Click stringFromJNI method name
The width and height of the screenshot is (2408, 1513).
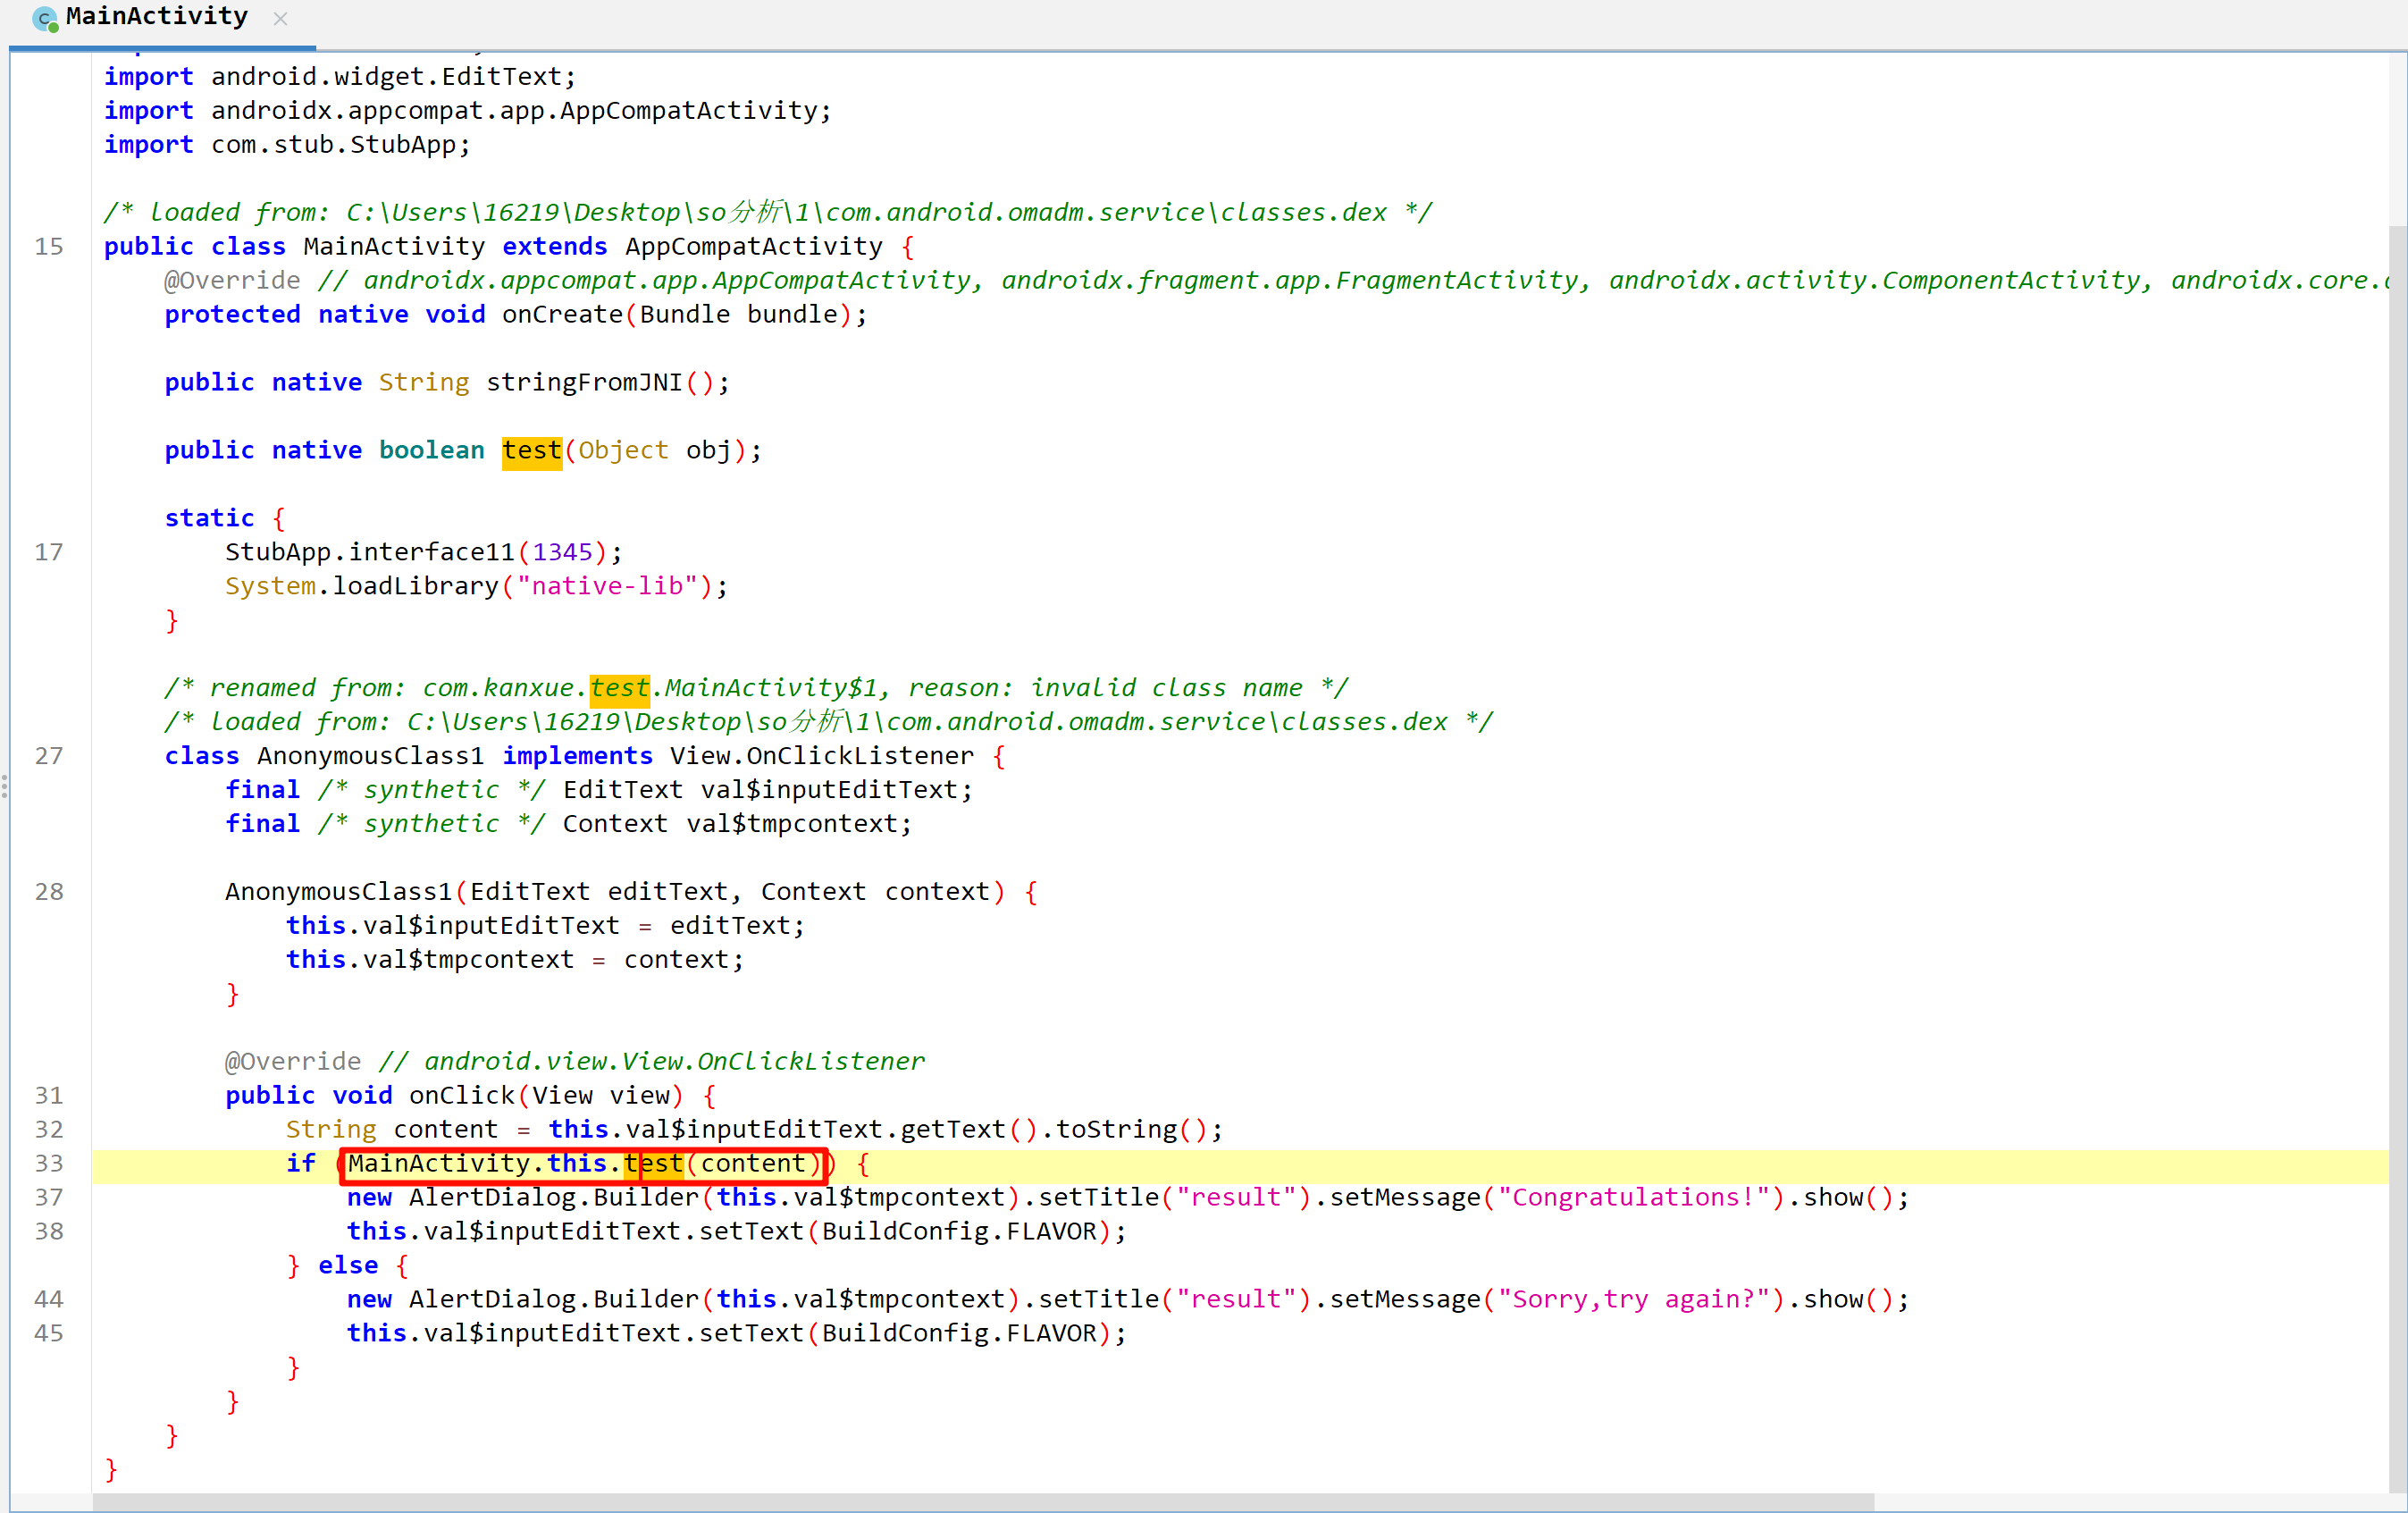pos(584,383)
